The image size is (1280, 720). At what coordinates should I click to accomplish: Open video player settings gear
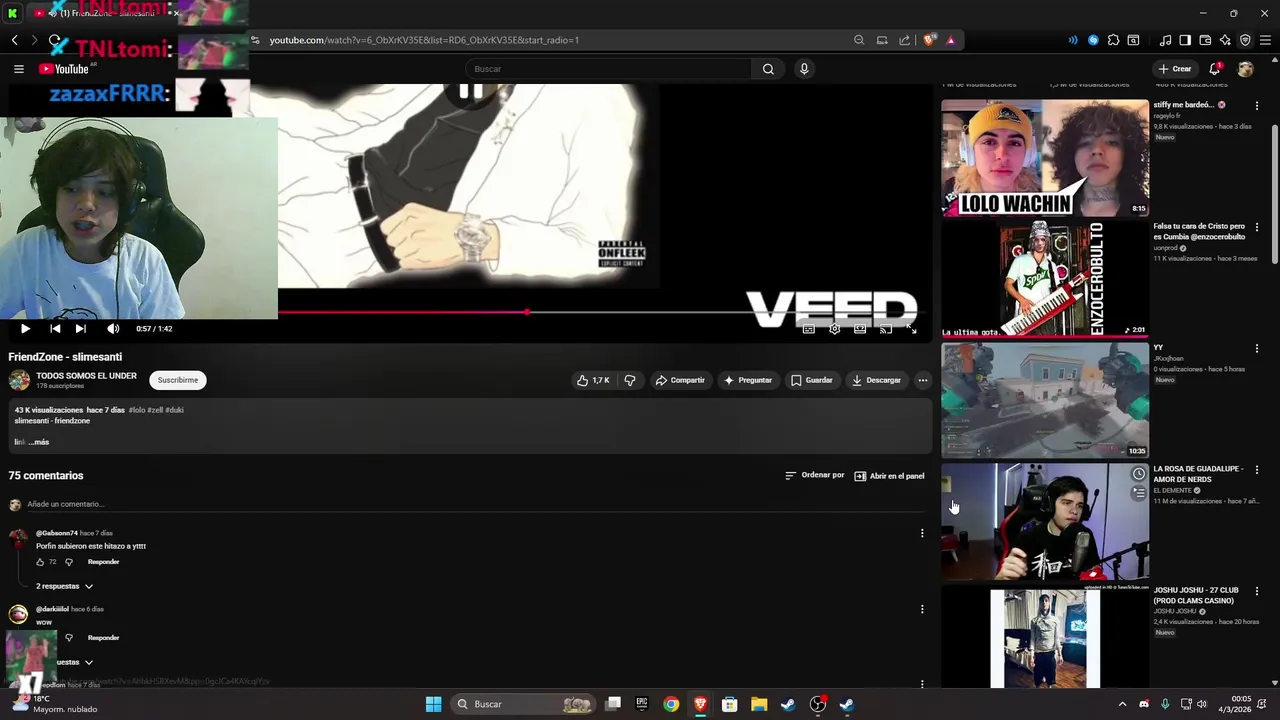(834, 328)
